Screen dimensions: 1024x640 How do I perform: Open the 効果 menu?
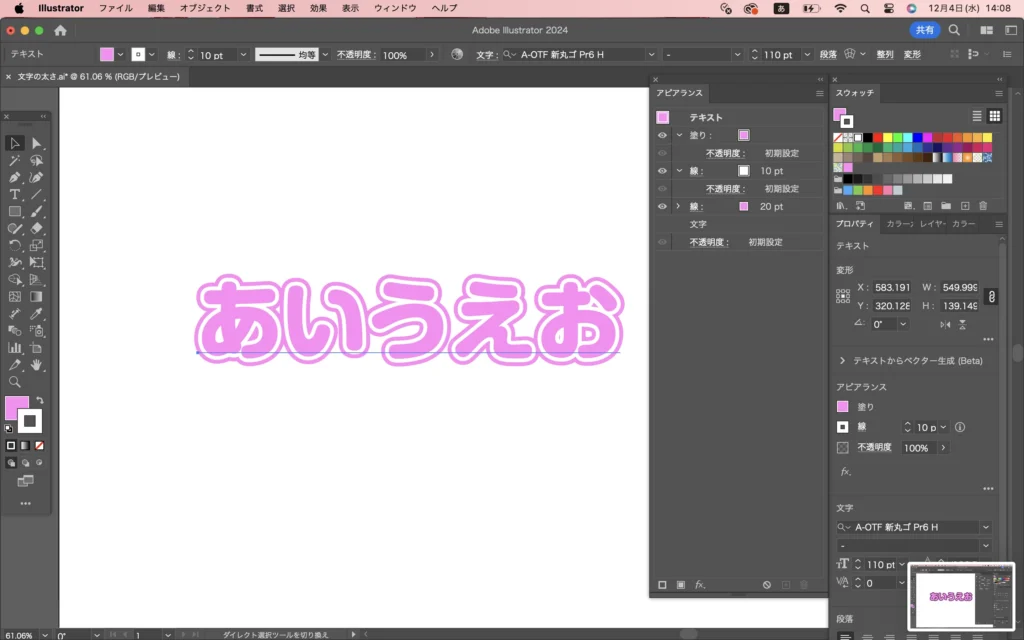tap(318, 8)
